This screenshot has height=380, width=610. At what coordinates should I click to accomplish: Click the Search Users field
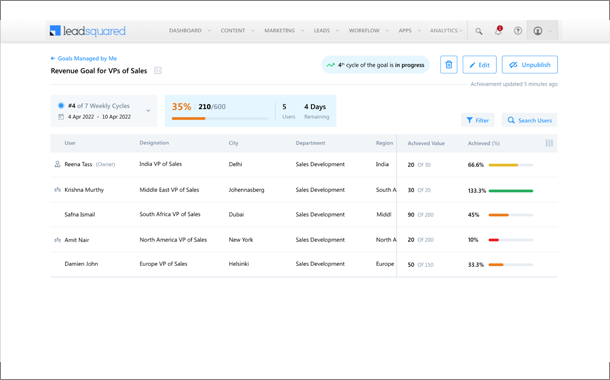[x=529, y=120]
